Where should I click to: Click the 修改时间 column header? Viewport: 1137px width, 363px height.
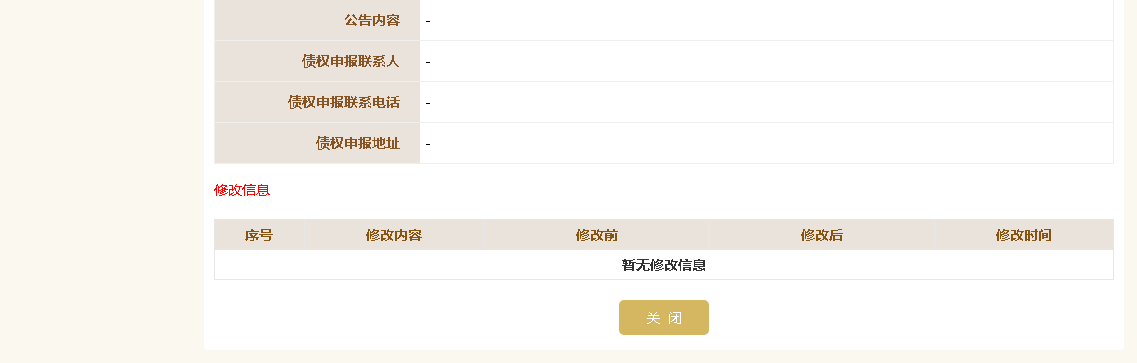1024,235
